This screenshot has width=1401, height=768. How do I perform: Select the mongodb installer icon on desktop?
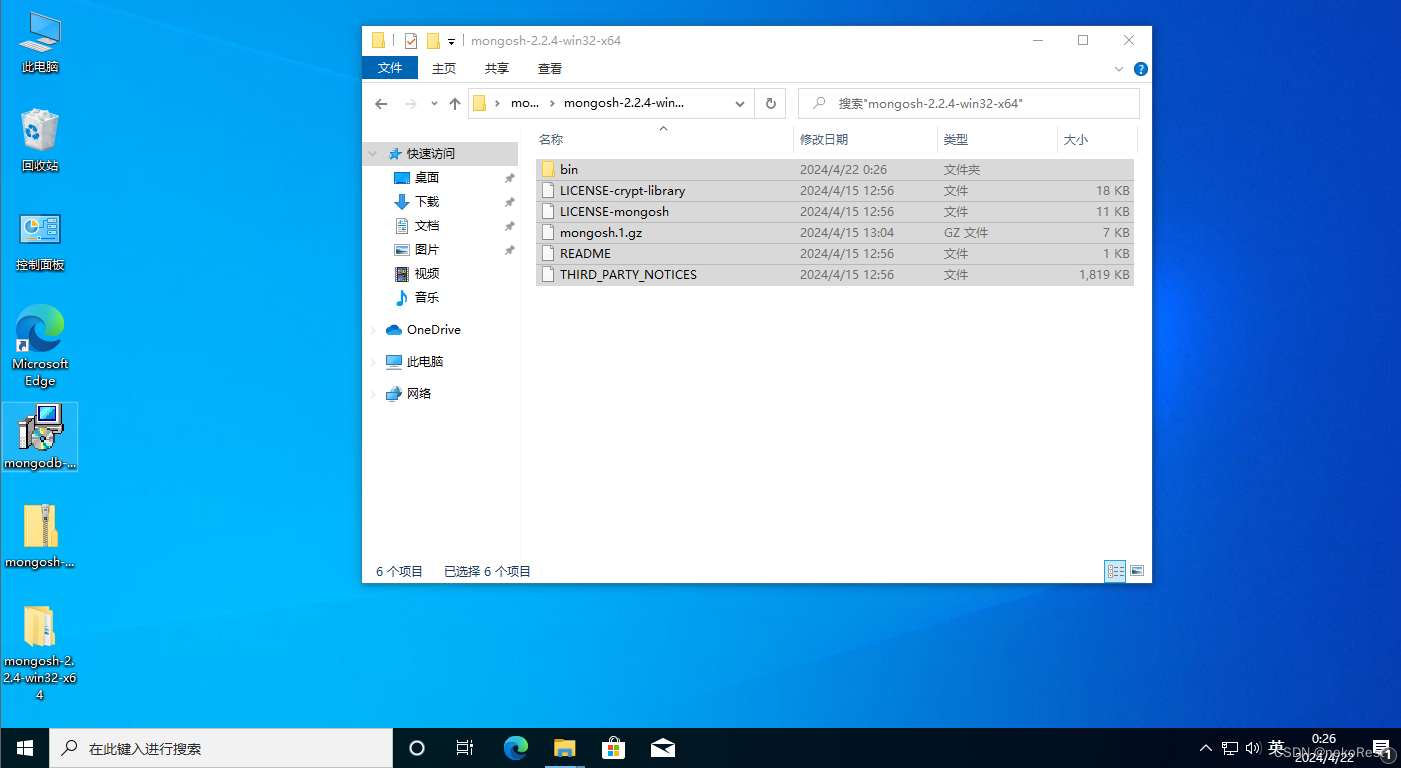coord(40,437)
